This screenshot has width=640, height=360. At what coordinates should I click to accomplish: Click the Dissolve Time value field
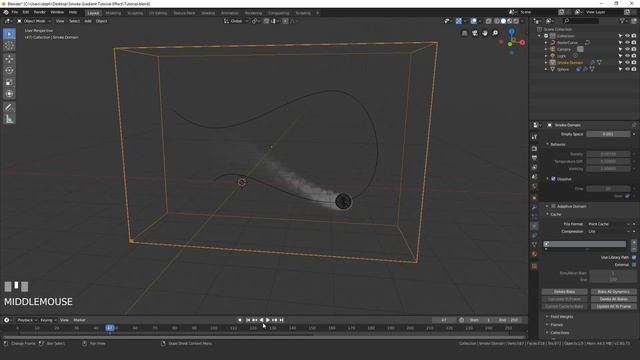608,189
